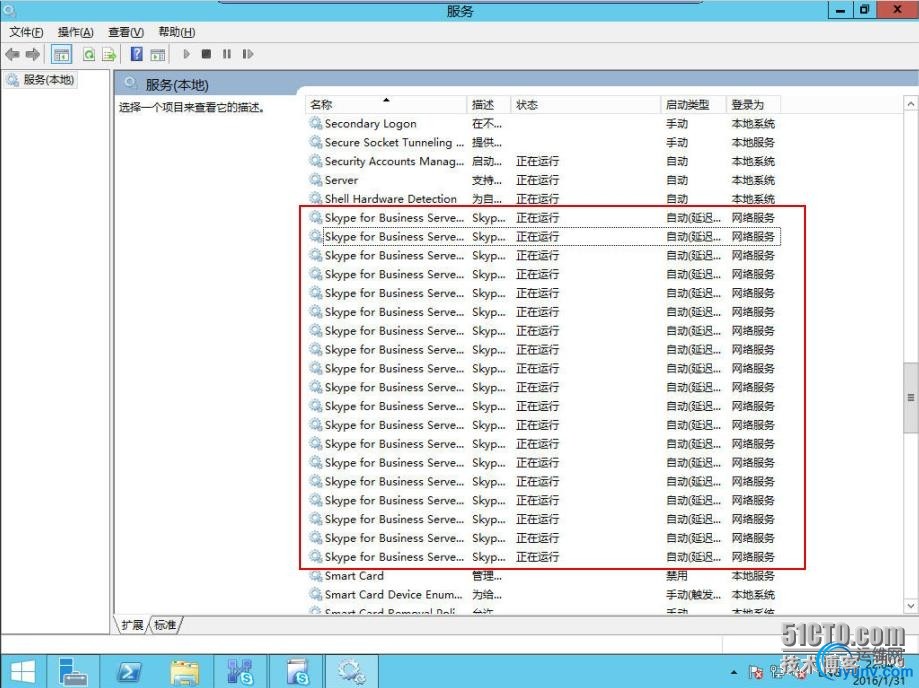
Task: Sort by the 登录为 column header
Action: (754, 105)
